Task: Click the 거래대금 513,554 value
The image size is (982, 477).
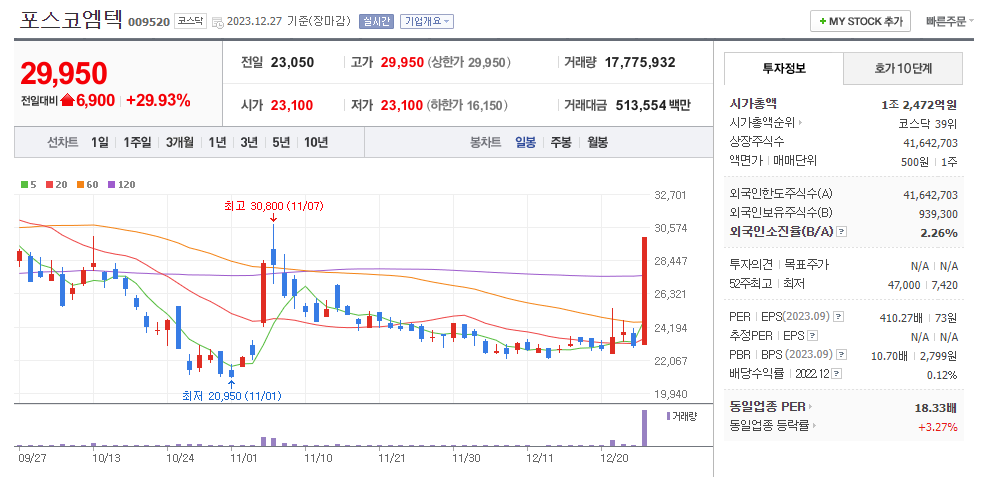Action: (x=641, y=105)
